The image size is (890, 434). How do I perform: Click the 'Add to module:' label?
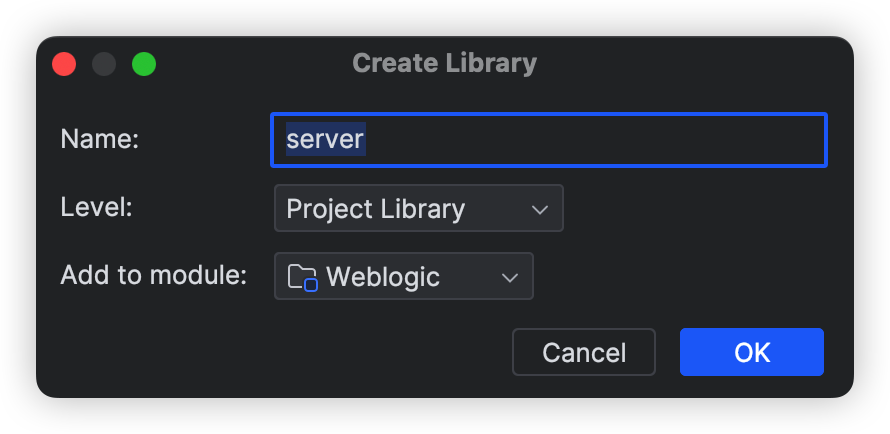(x=154, y=276)
